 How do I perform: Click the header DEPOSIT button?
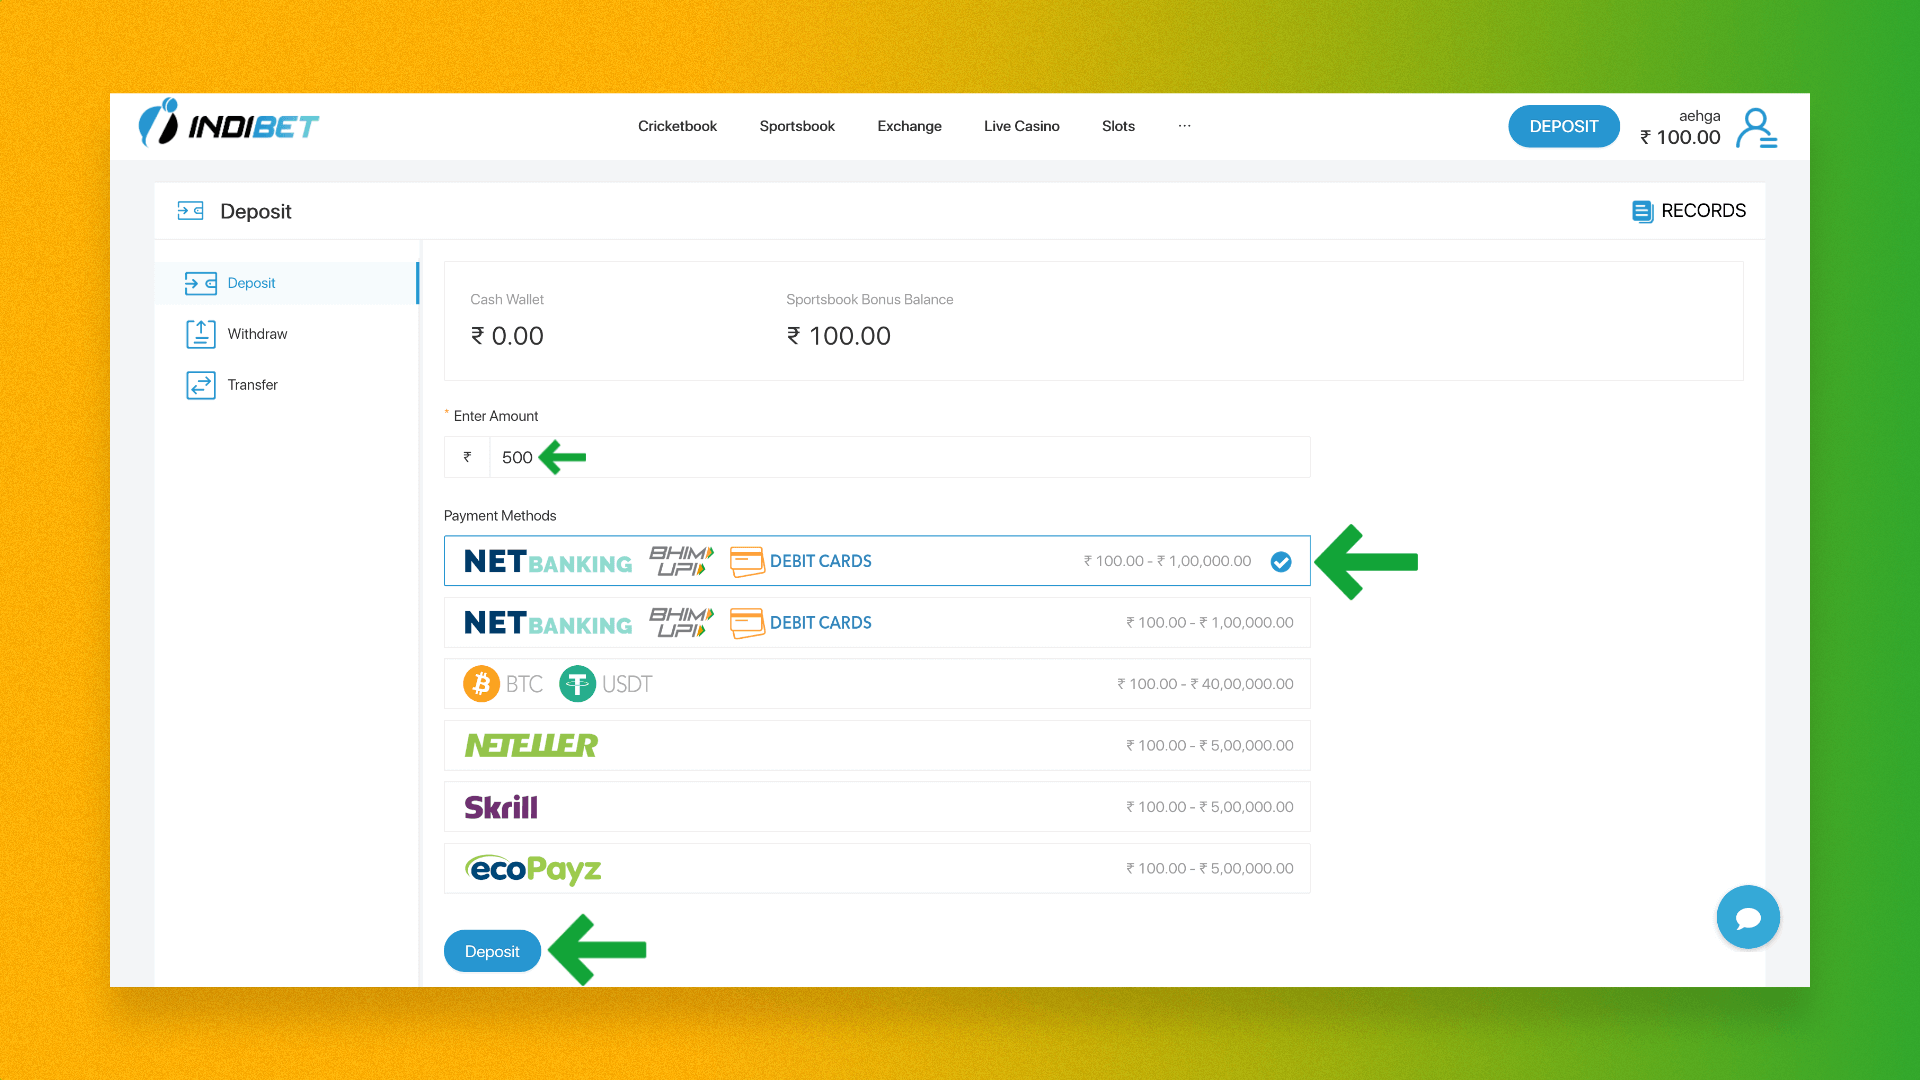(x=1563, y=126)
